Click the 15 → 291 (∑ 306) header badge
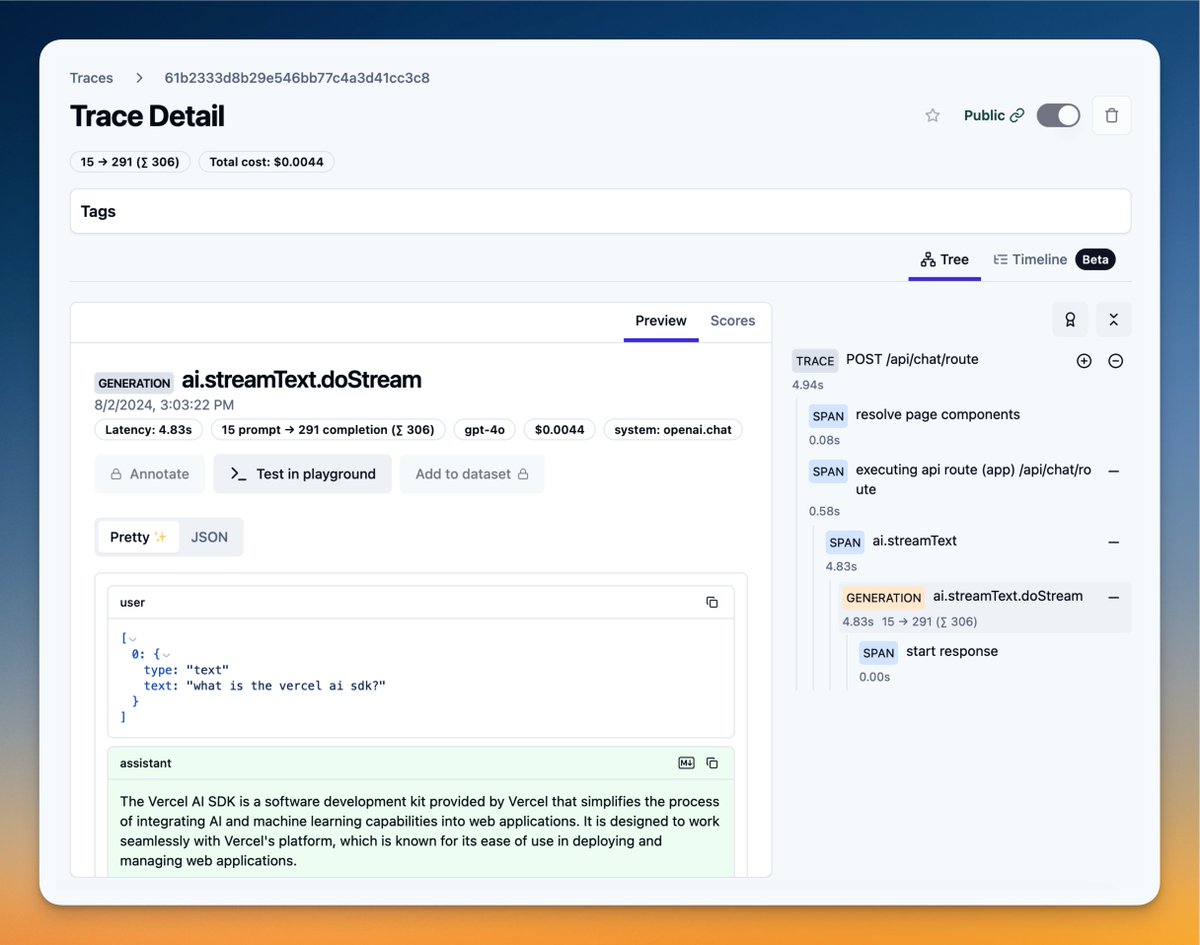The height and width of the screenshot is (945, 1200). (130, 161)
